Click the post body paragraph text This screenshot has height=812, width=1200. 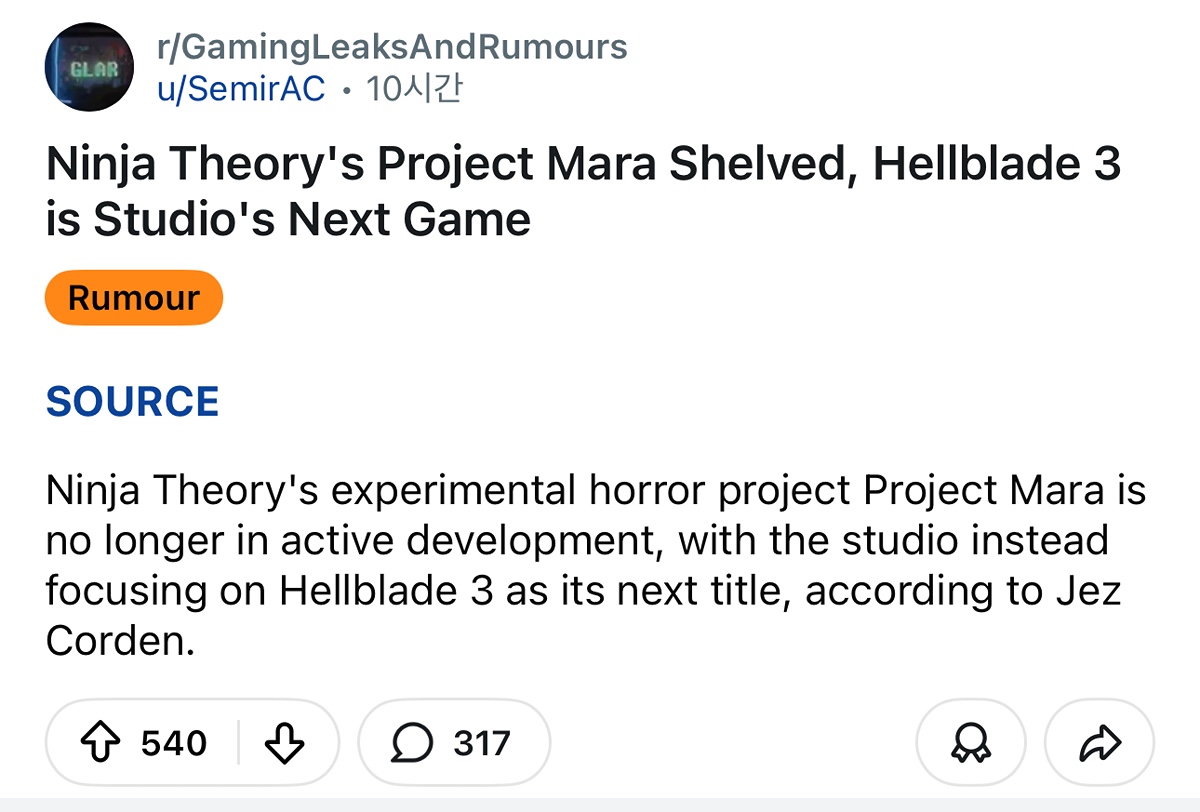595,566
